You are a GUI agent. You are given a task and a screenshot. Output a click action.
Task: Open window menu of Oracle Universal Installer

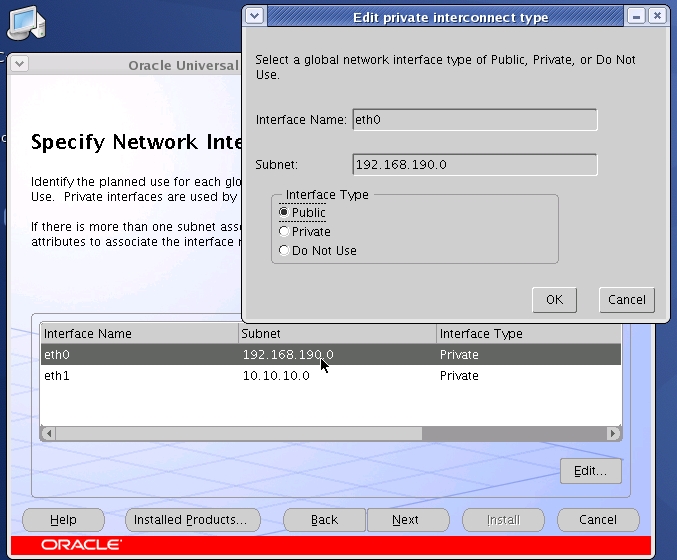[x=19, y=64]
